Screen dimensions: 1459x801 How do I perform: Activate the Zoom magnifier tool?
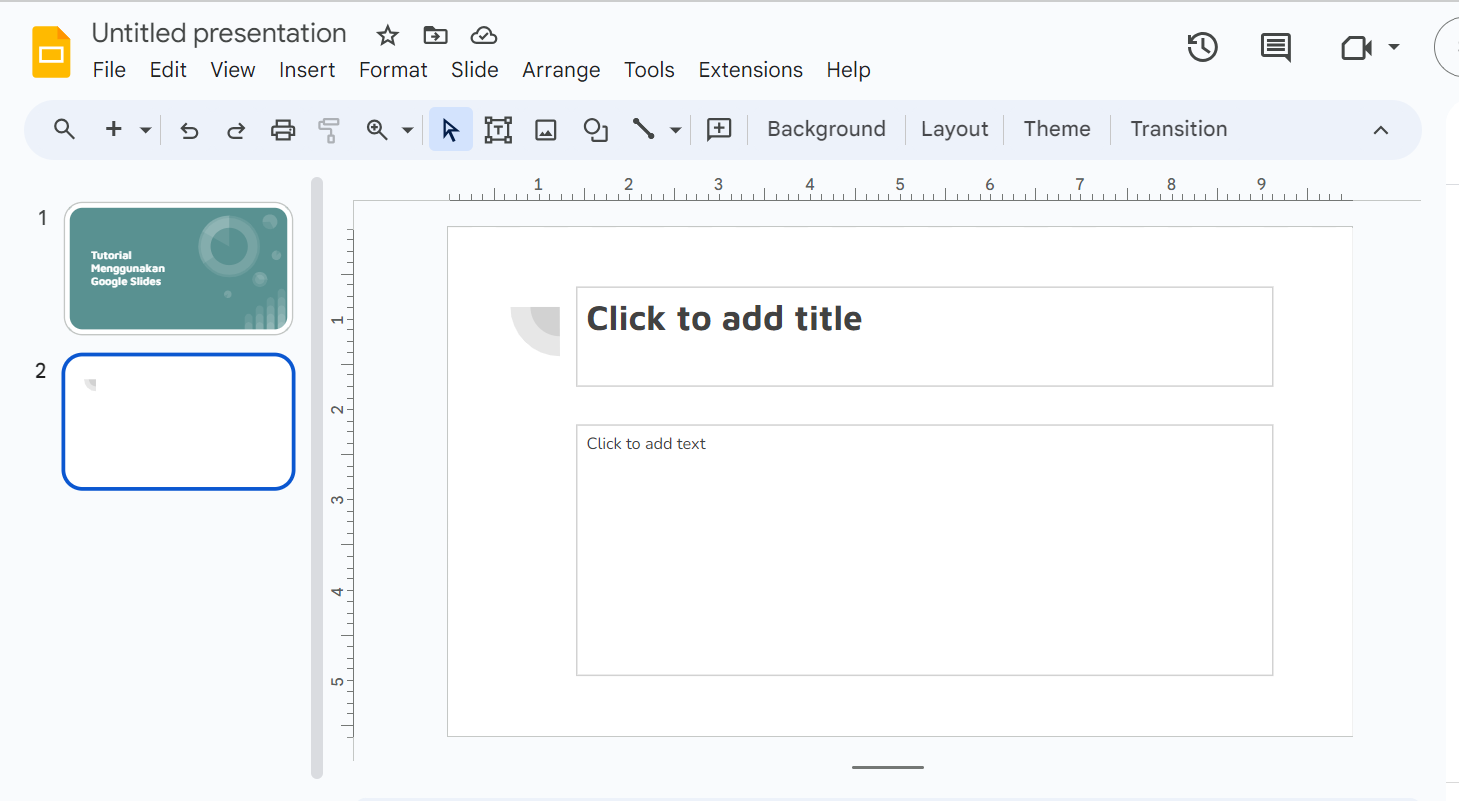click(375, 129)
